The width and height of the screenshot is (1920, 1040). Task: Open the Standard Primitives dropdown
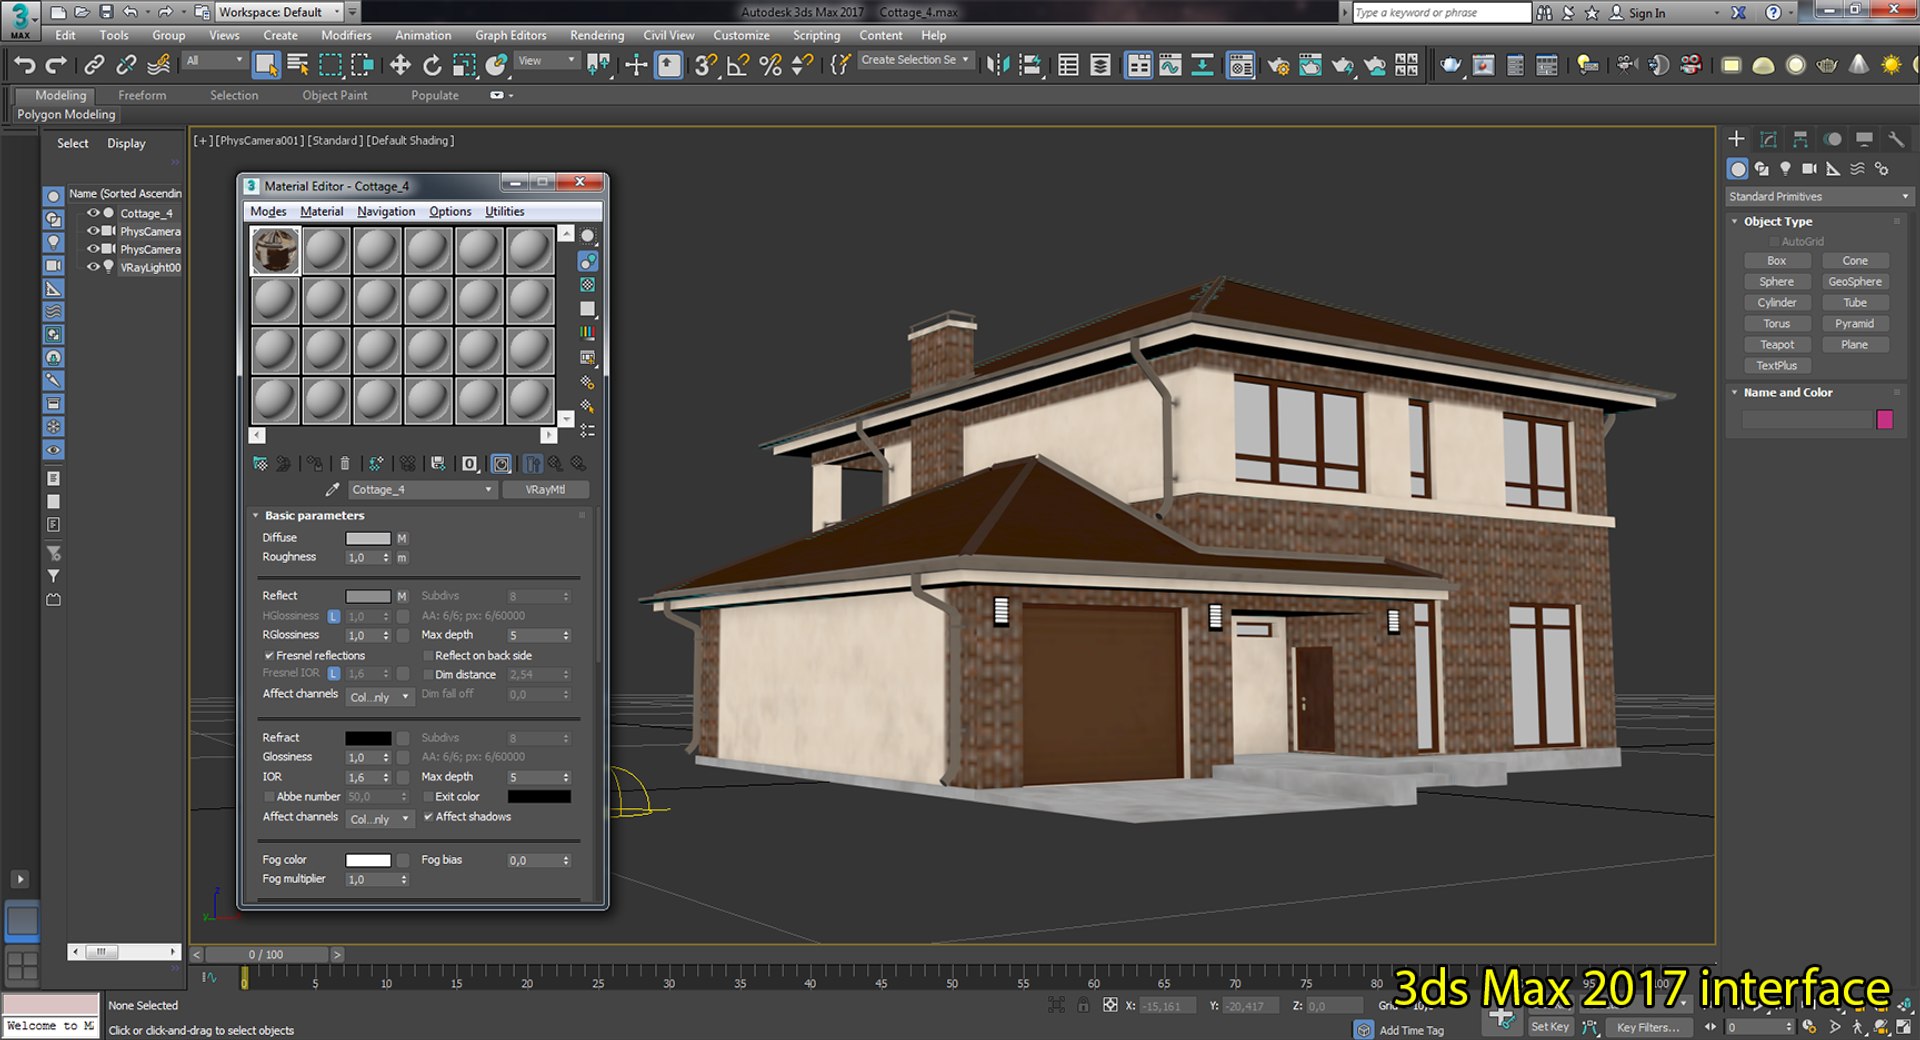[x=1819, y=197]
